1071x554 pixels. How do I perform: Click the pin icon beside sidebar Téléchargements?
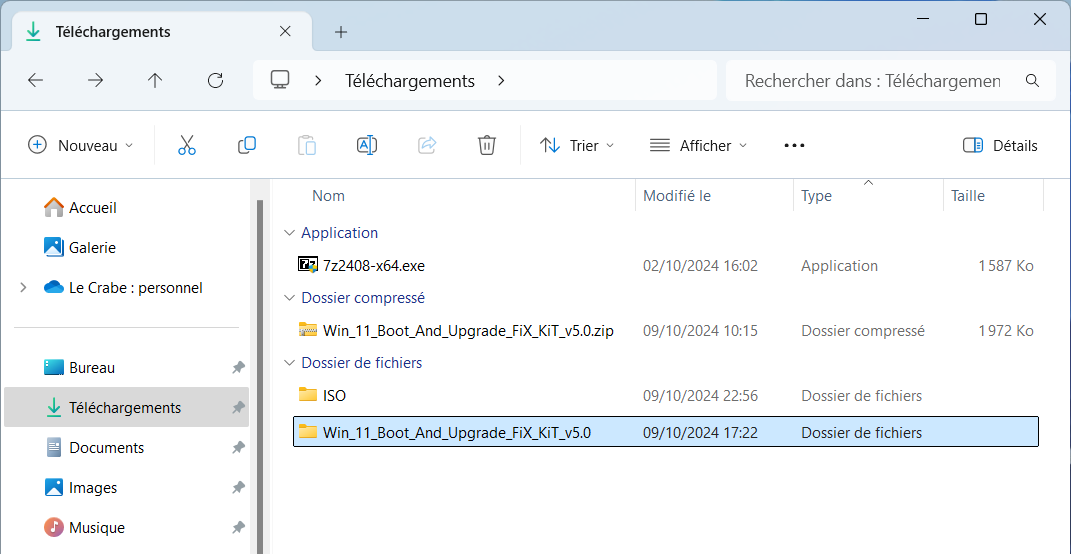pyautogui.click(x=238, y=408)
